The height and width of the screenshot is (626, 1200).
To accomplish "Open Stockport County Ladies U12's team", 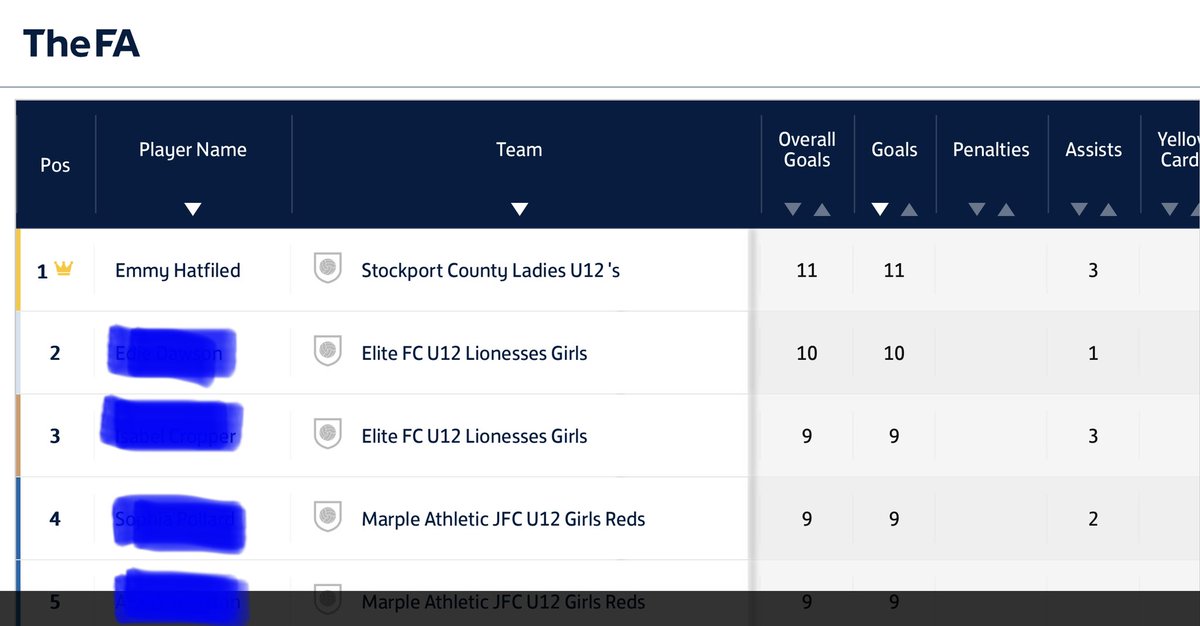I will [x=491, y=270].
